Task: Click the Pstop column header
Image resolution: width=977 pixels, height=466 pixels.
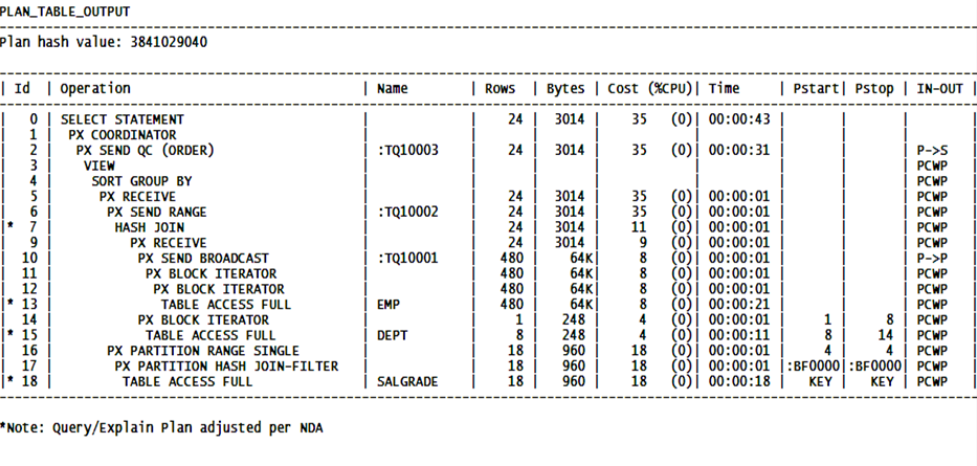Action: 874,88
